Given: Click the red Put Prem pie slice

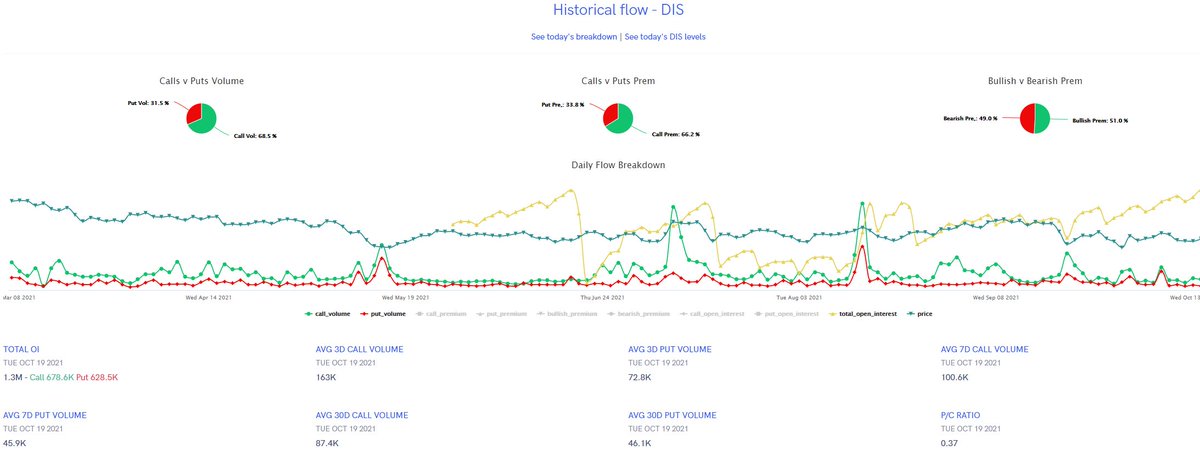Looking at the screenshot, I should click(609, 111).
